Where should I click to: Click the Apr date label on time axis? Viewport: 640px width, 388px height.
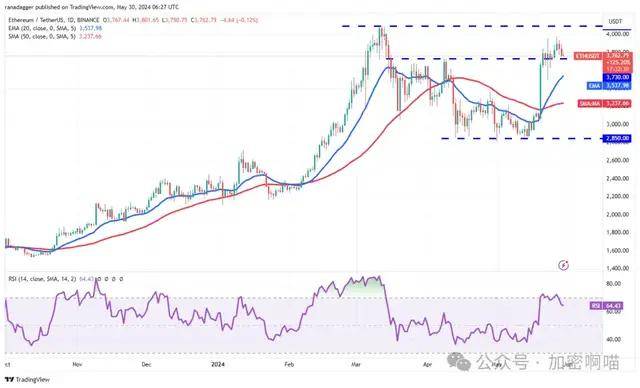[x=427, y=364]
